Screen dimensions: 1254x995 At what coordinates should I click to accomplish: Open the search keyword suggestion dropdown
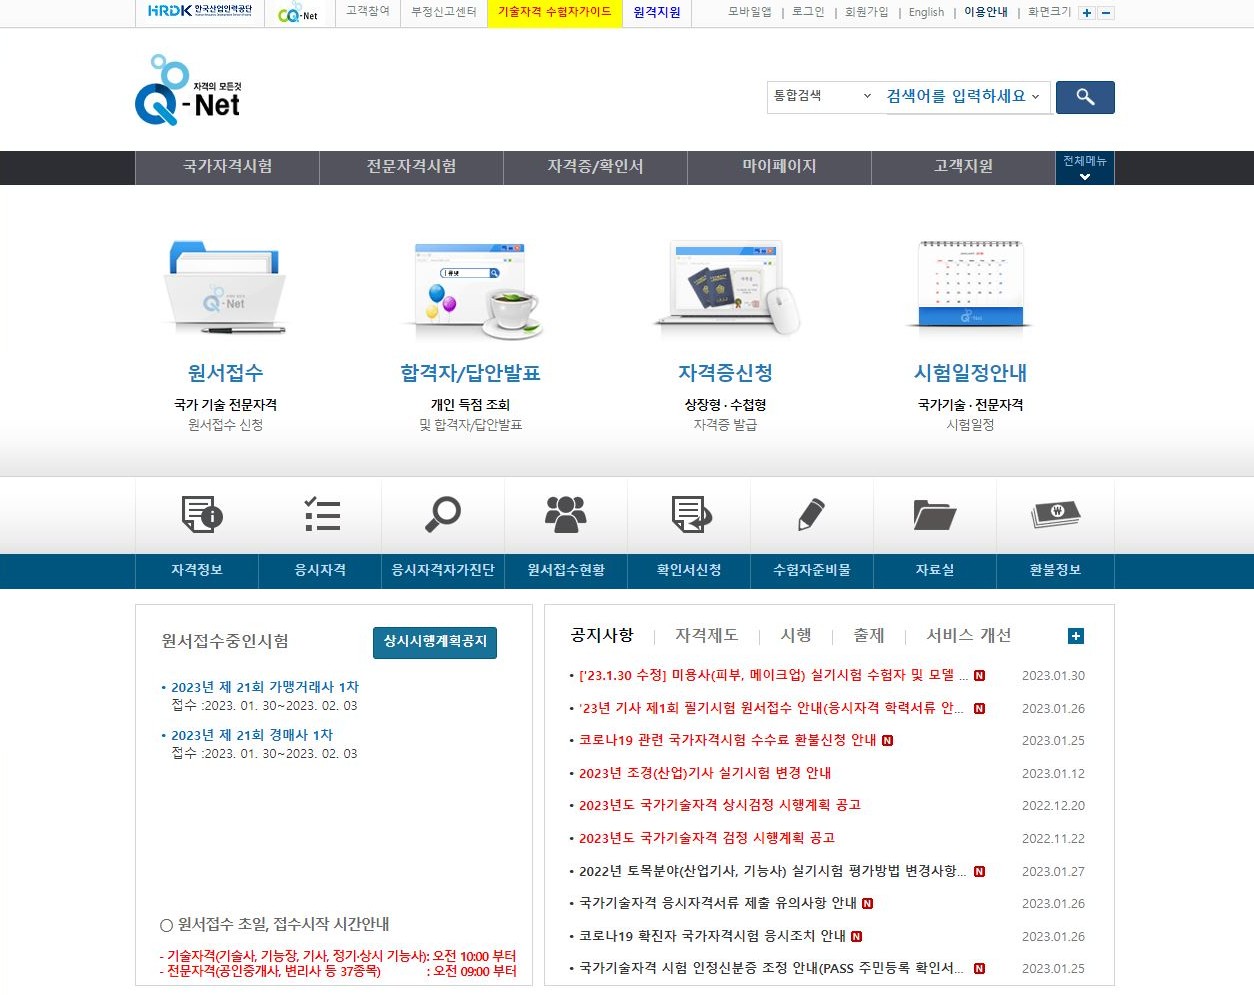point(963,97)
